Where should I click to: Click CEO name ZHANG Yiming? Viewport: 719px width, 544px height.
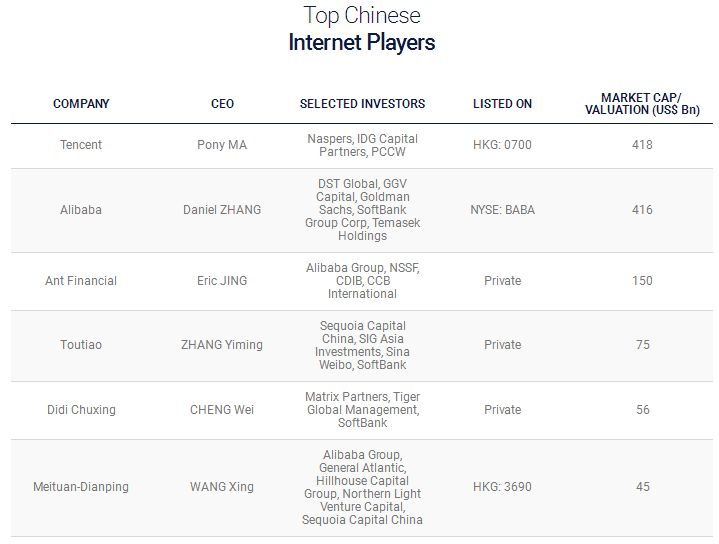click(x=222, y=345)
